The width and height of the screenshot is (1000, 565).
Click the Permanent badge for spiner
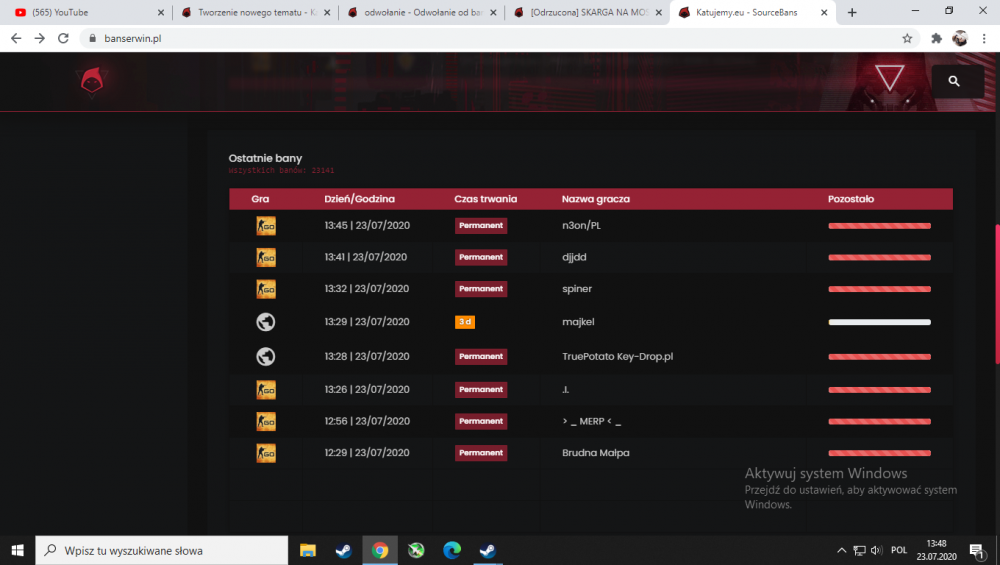point(481,289)
